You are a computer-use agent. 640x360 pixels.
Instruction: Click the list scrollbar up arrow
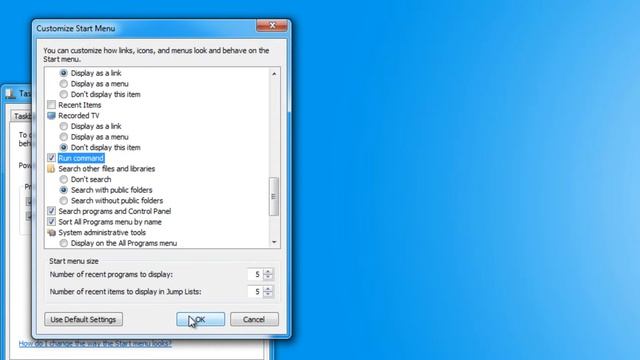274,73
